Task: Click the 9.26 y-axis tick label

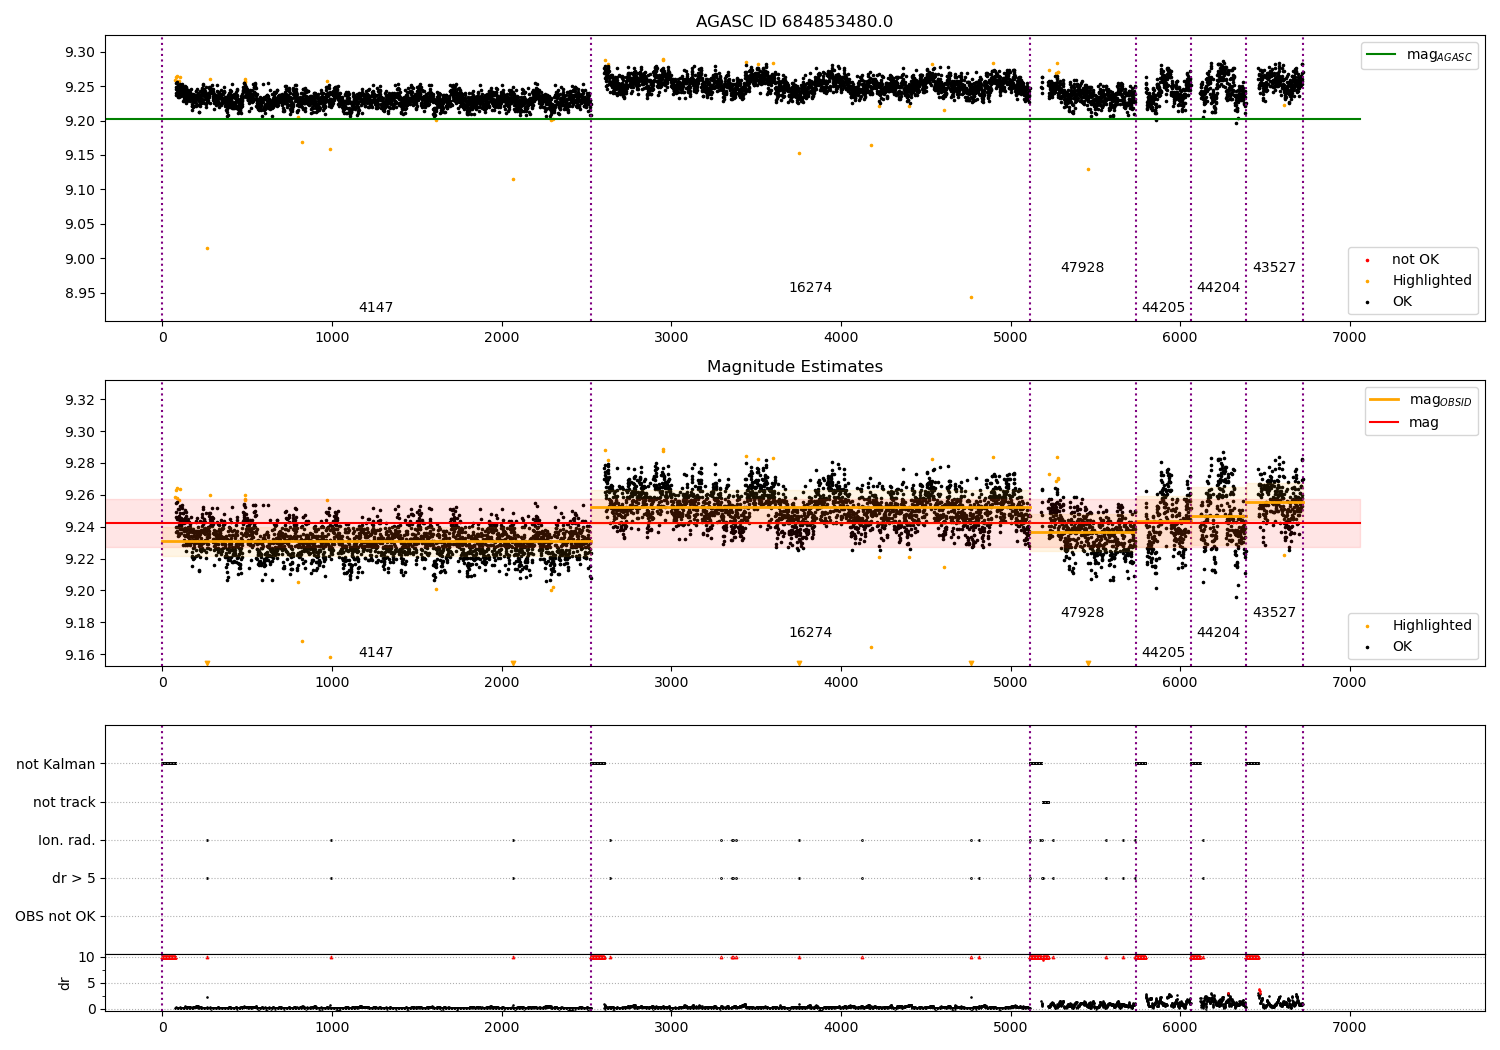Action: tap(80, 496)
